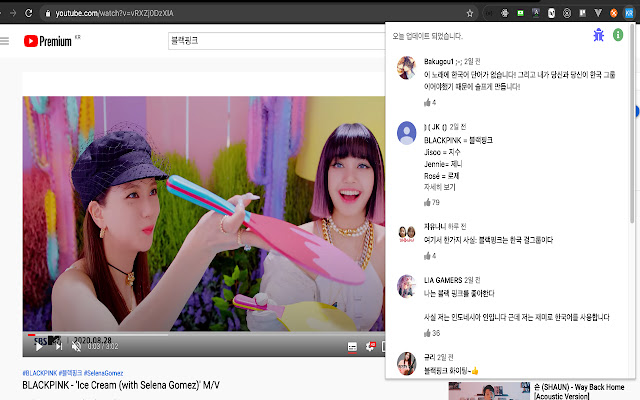This screenshot has width=640, height=400.
Task: Click the main video frame
Action: tap(204, 213)
